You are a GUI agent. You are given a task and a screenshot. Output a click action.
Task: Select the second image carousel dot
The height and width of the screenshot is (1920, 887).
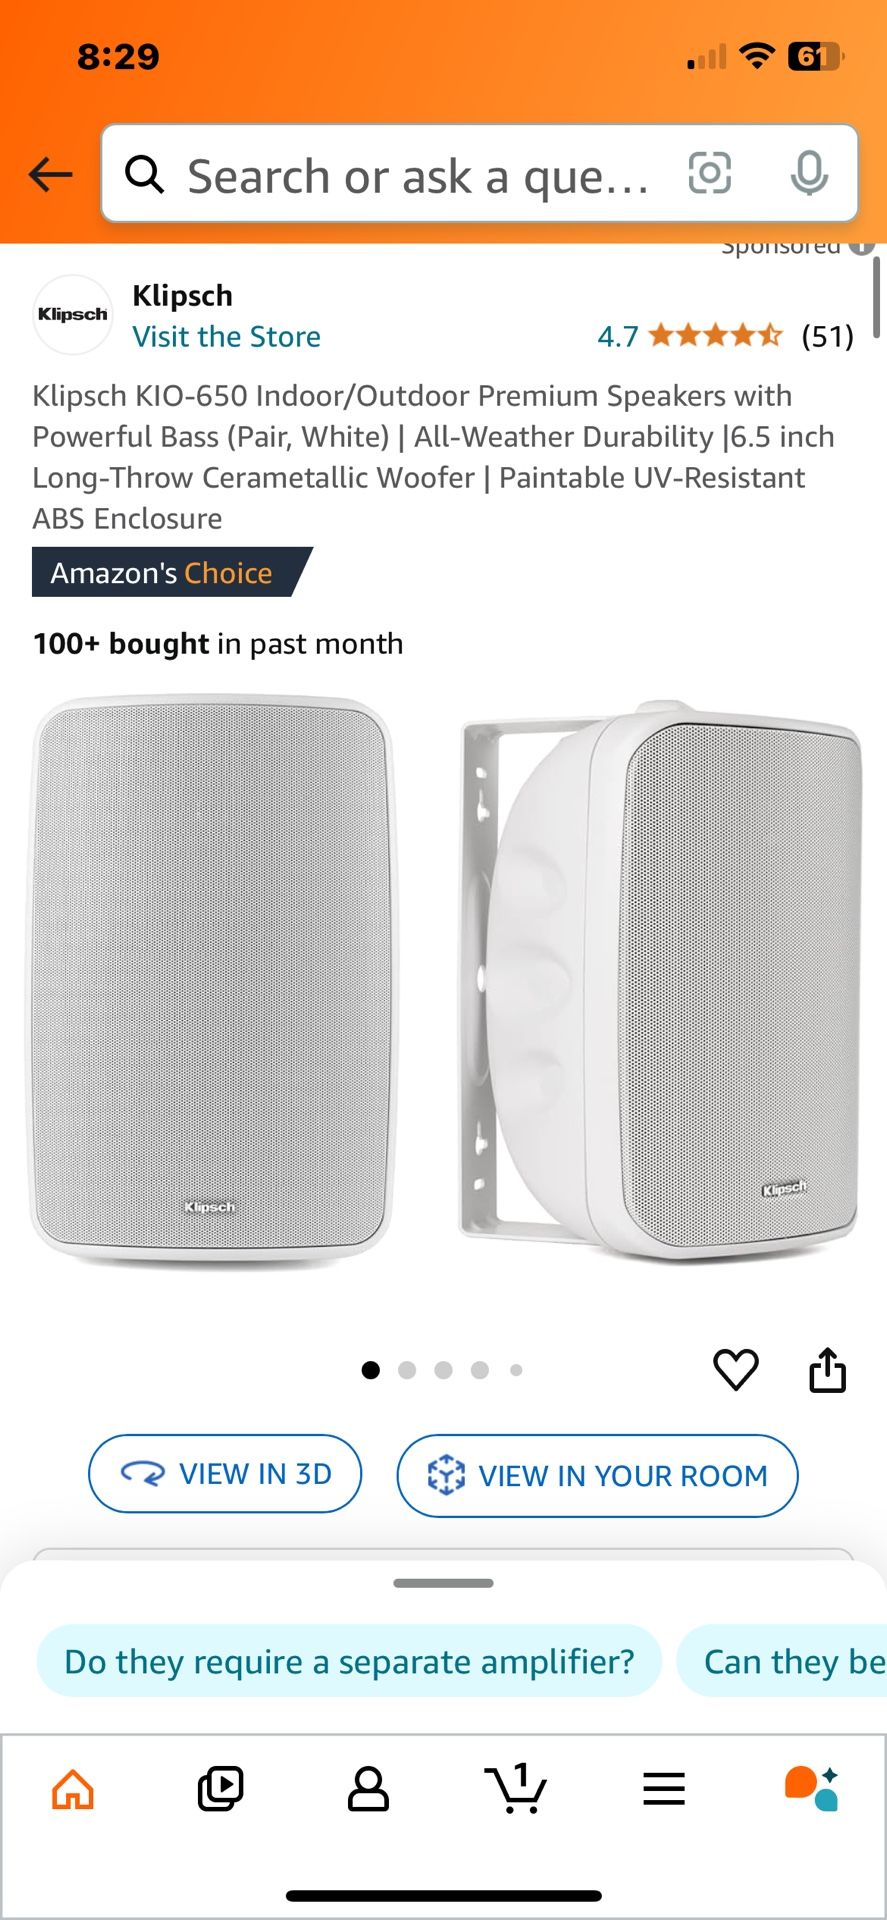click(x=407, y=1370)
